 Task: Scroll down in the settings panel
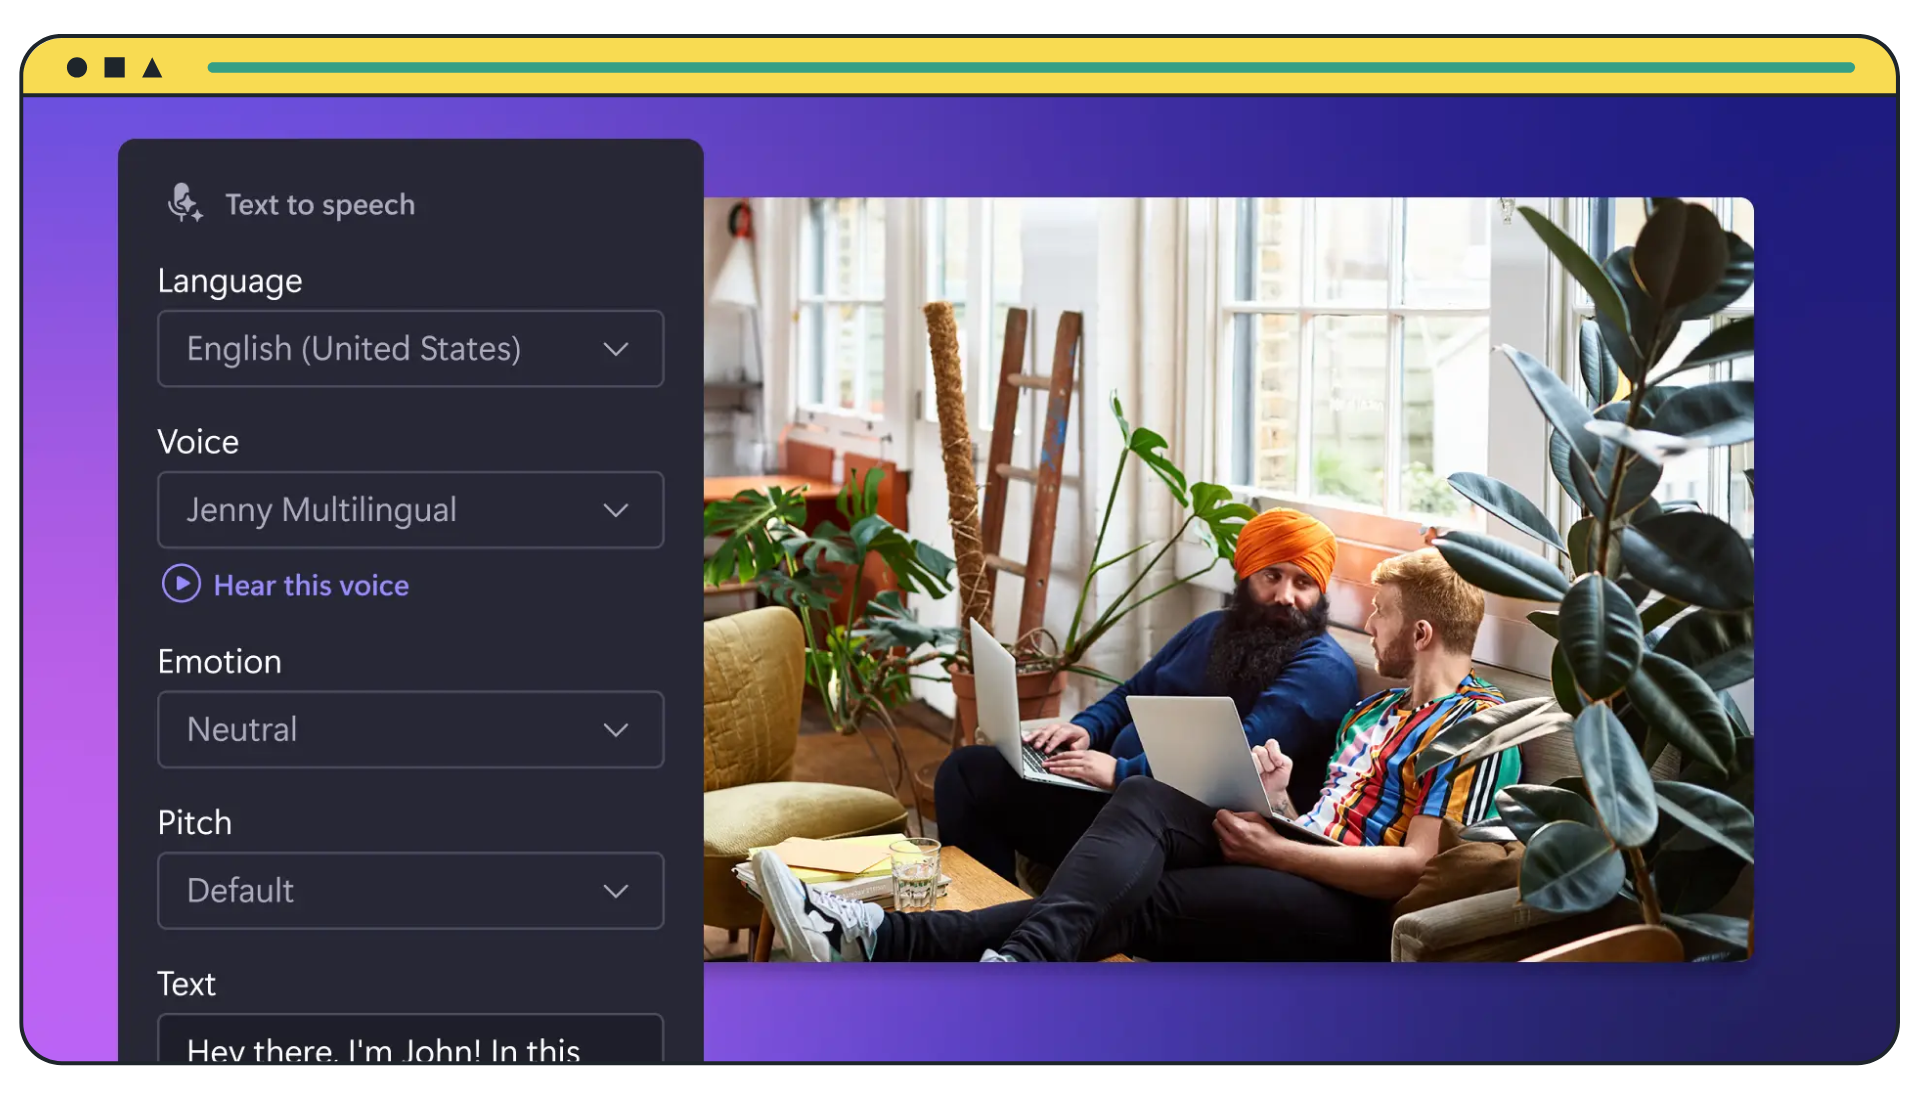tap(409, 1029)
